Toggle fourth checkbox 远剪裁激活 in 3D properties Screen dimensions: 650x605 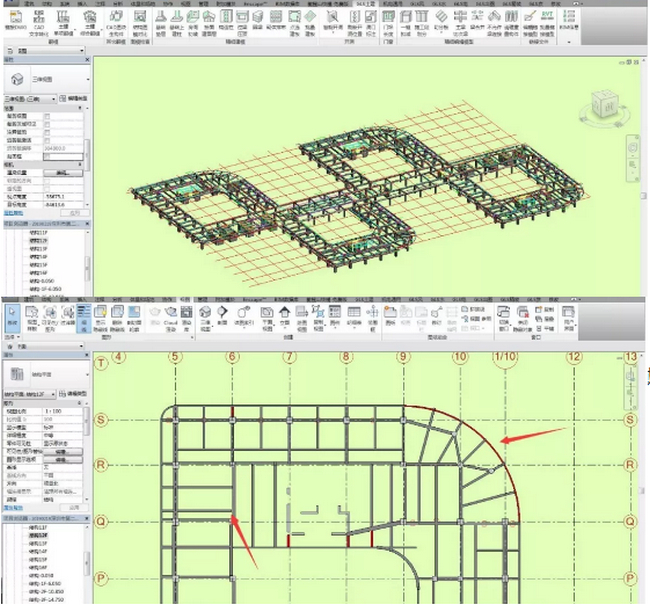point(47,141)
